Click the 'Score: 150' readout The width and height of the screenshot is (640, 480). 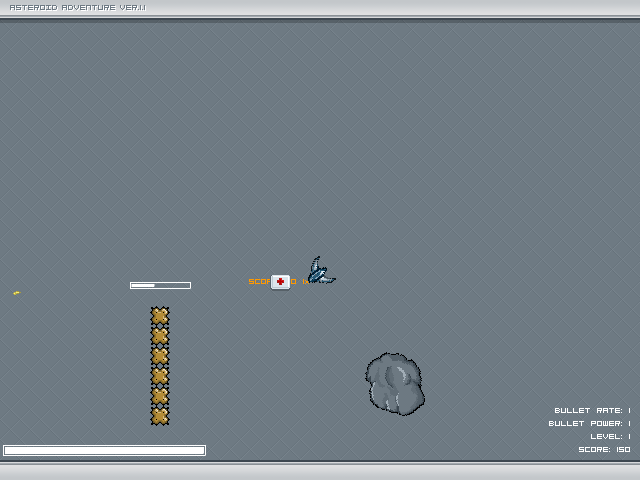[604, 449]
